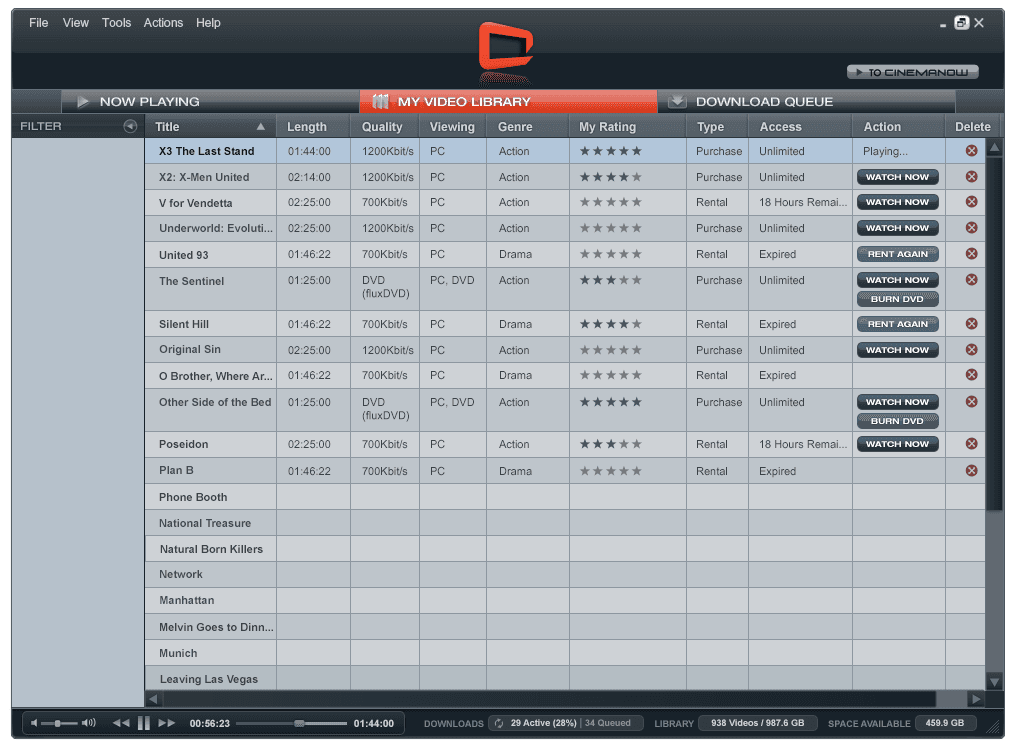Screen dimensions: 1015x749
Task: Select the Munich row
Action: 565,653
